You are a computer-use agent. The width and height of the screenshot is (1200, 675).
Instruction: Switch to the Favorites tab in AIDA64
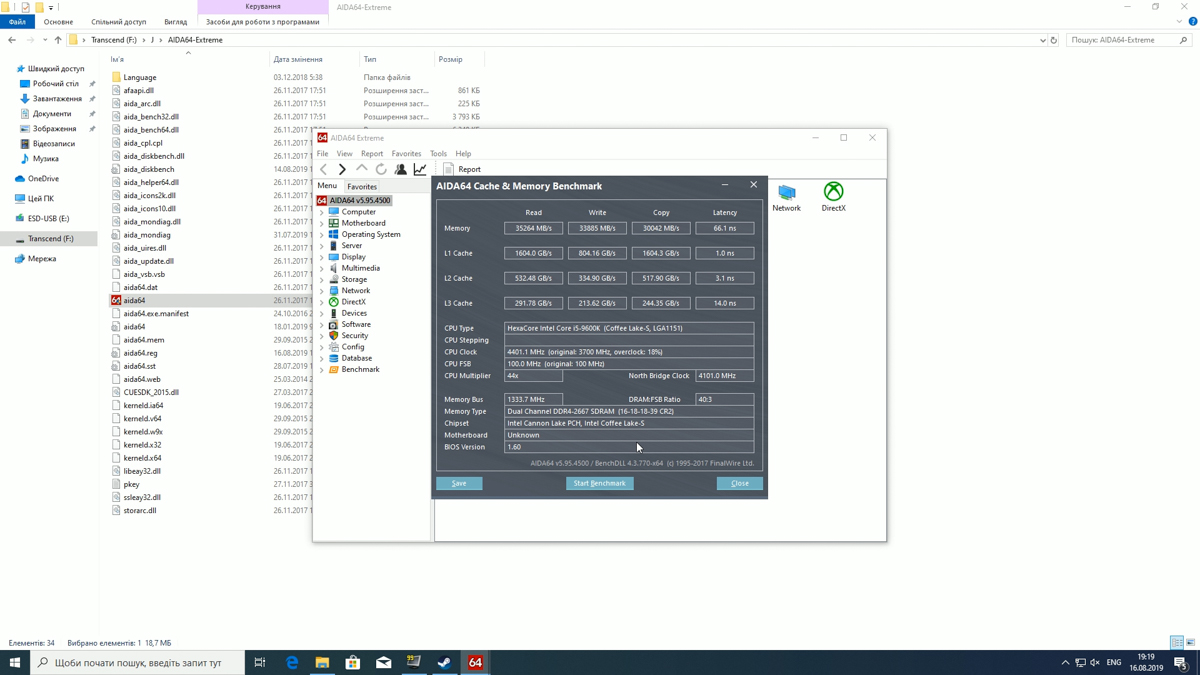coord(362,187)
